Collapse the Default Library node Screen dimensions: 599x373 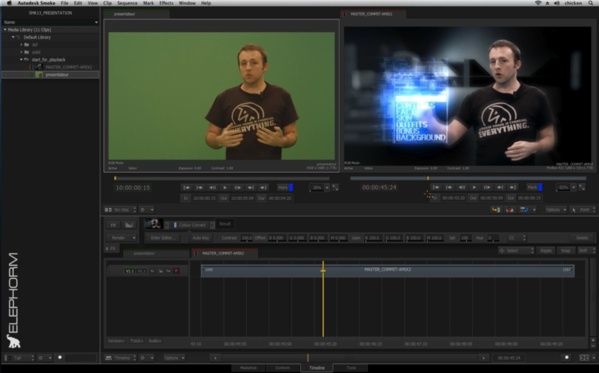(x=13, y=37)
